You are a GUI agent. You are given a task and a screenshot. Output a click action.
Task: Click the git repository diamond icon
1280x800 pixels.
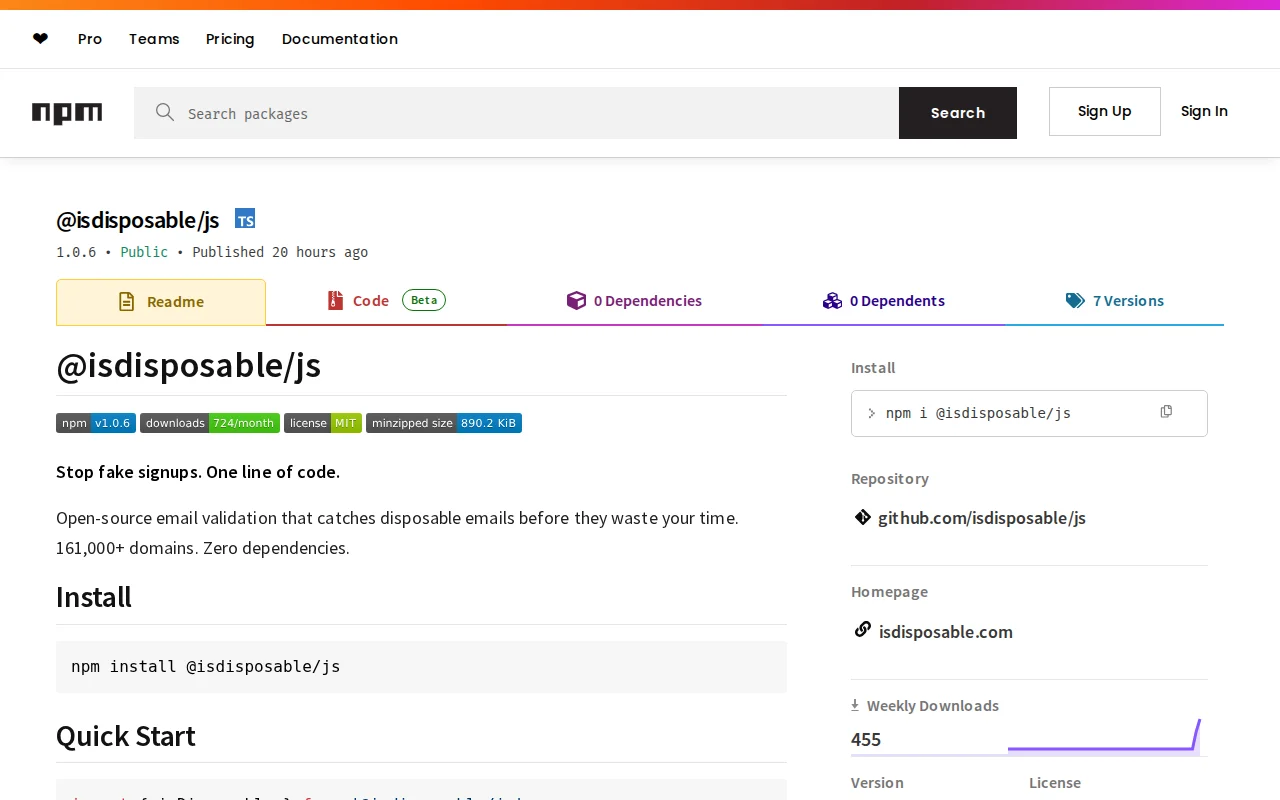[862, 517]
